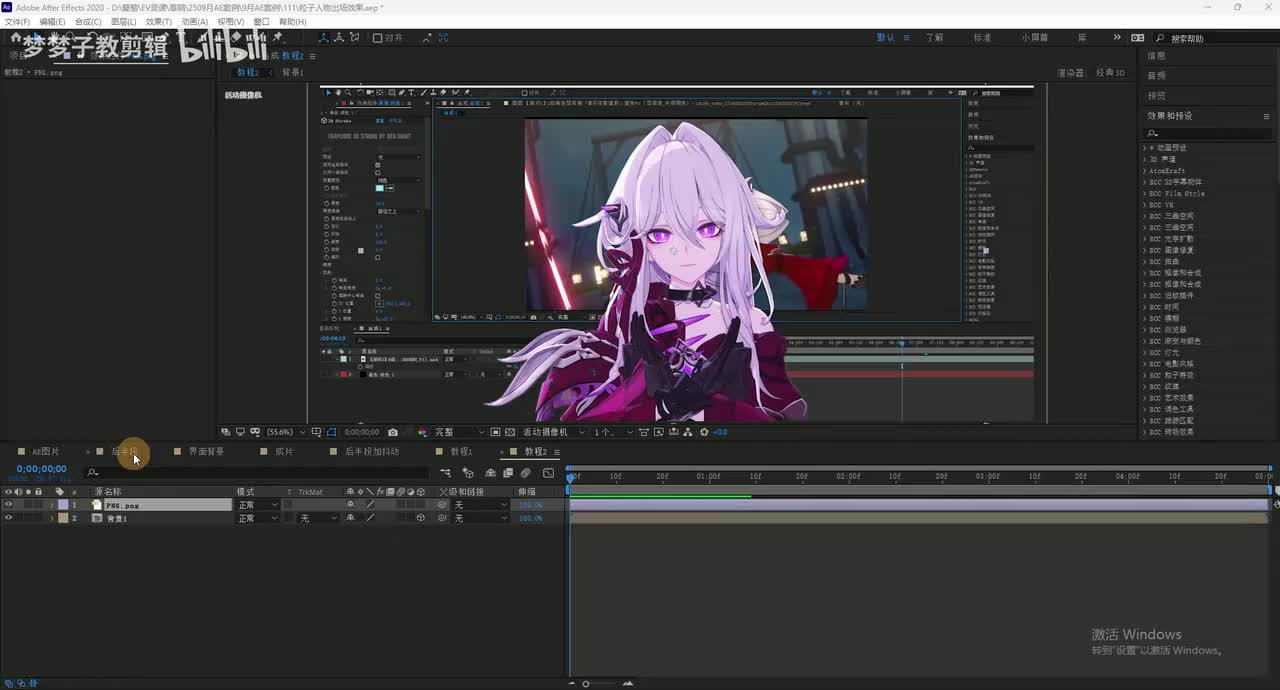This screenshot has height=690, width=1280.
Task: Open the 效果(T) menu
Action: (159, 21)
